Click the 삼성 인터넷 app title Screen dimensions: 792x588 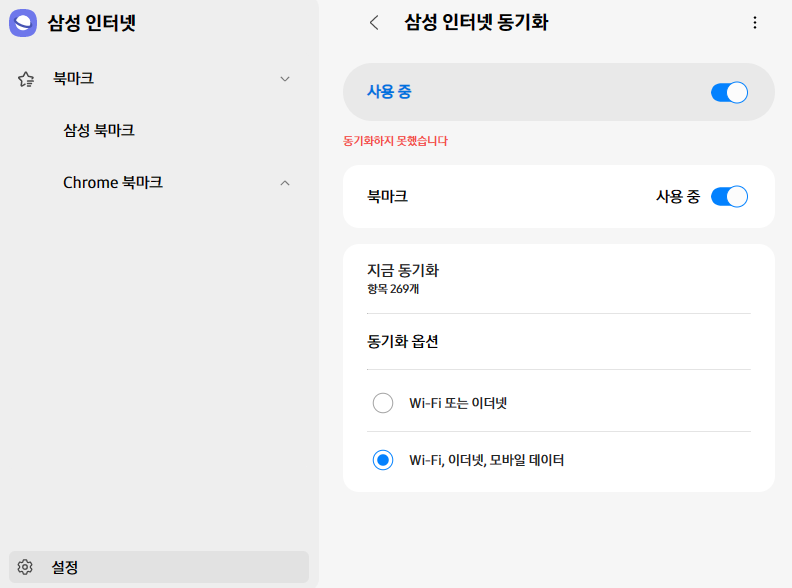click(91, 23)
